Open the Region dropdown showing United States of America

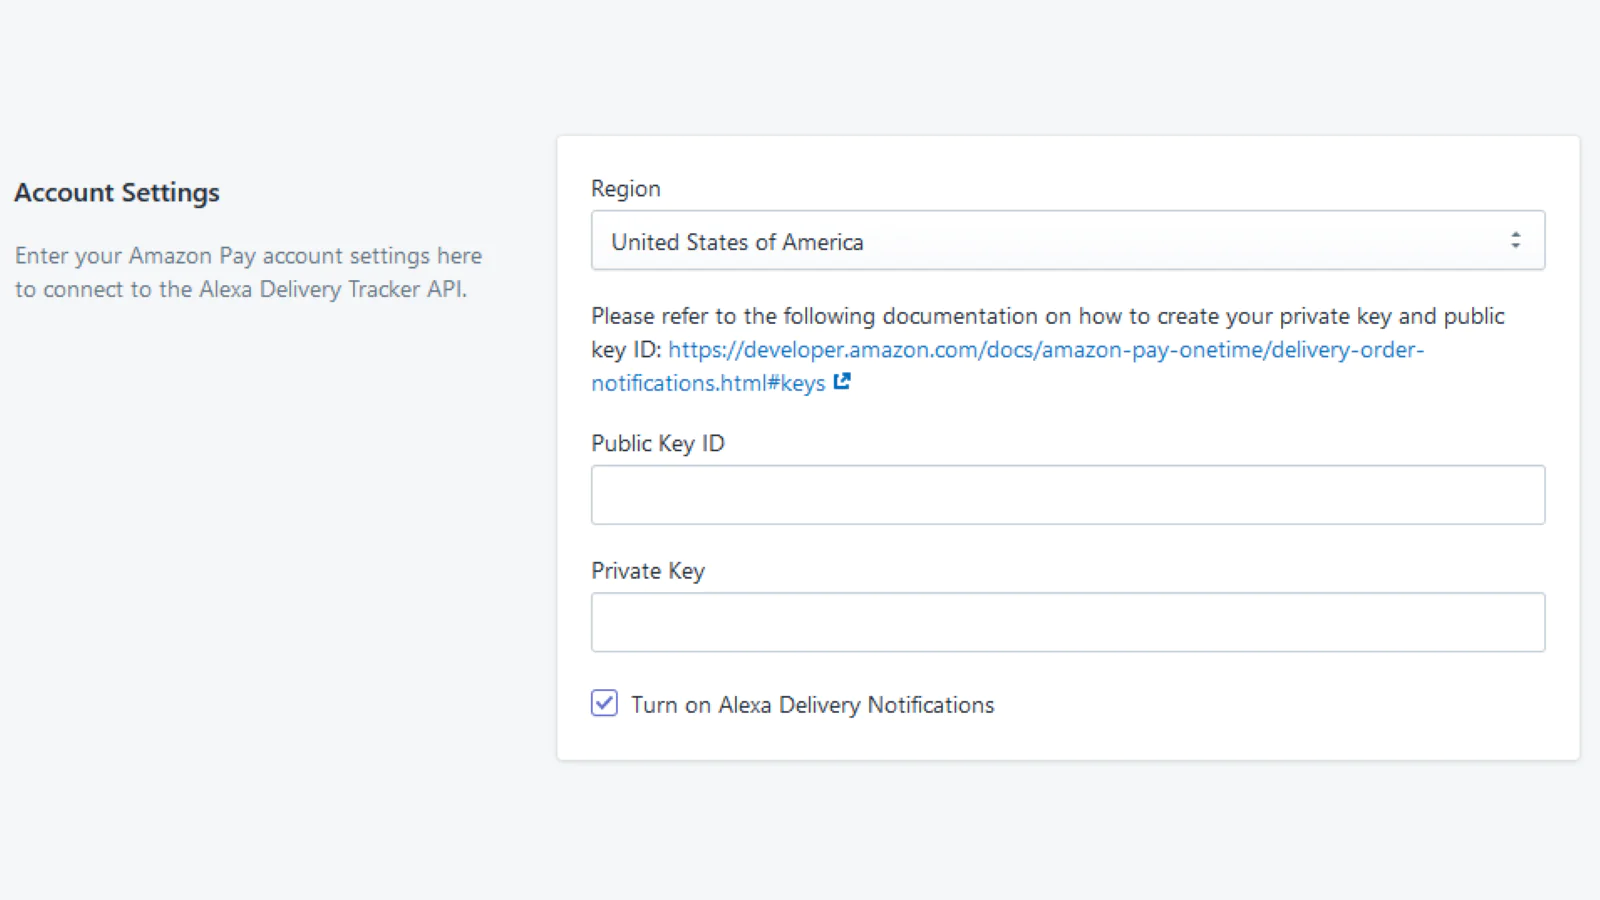(x=1067, y=240)
